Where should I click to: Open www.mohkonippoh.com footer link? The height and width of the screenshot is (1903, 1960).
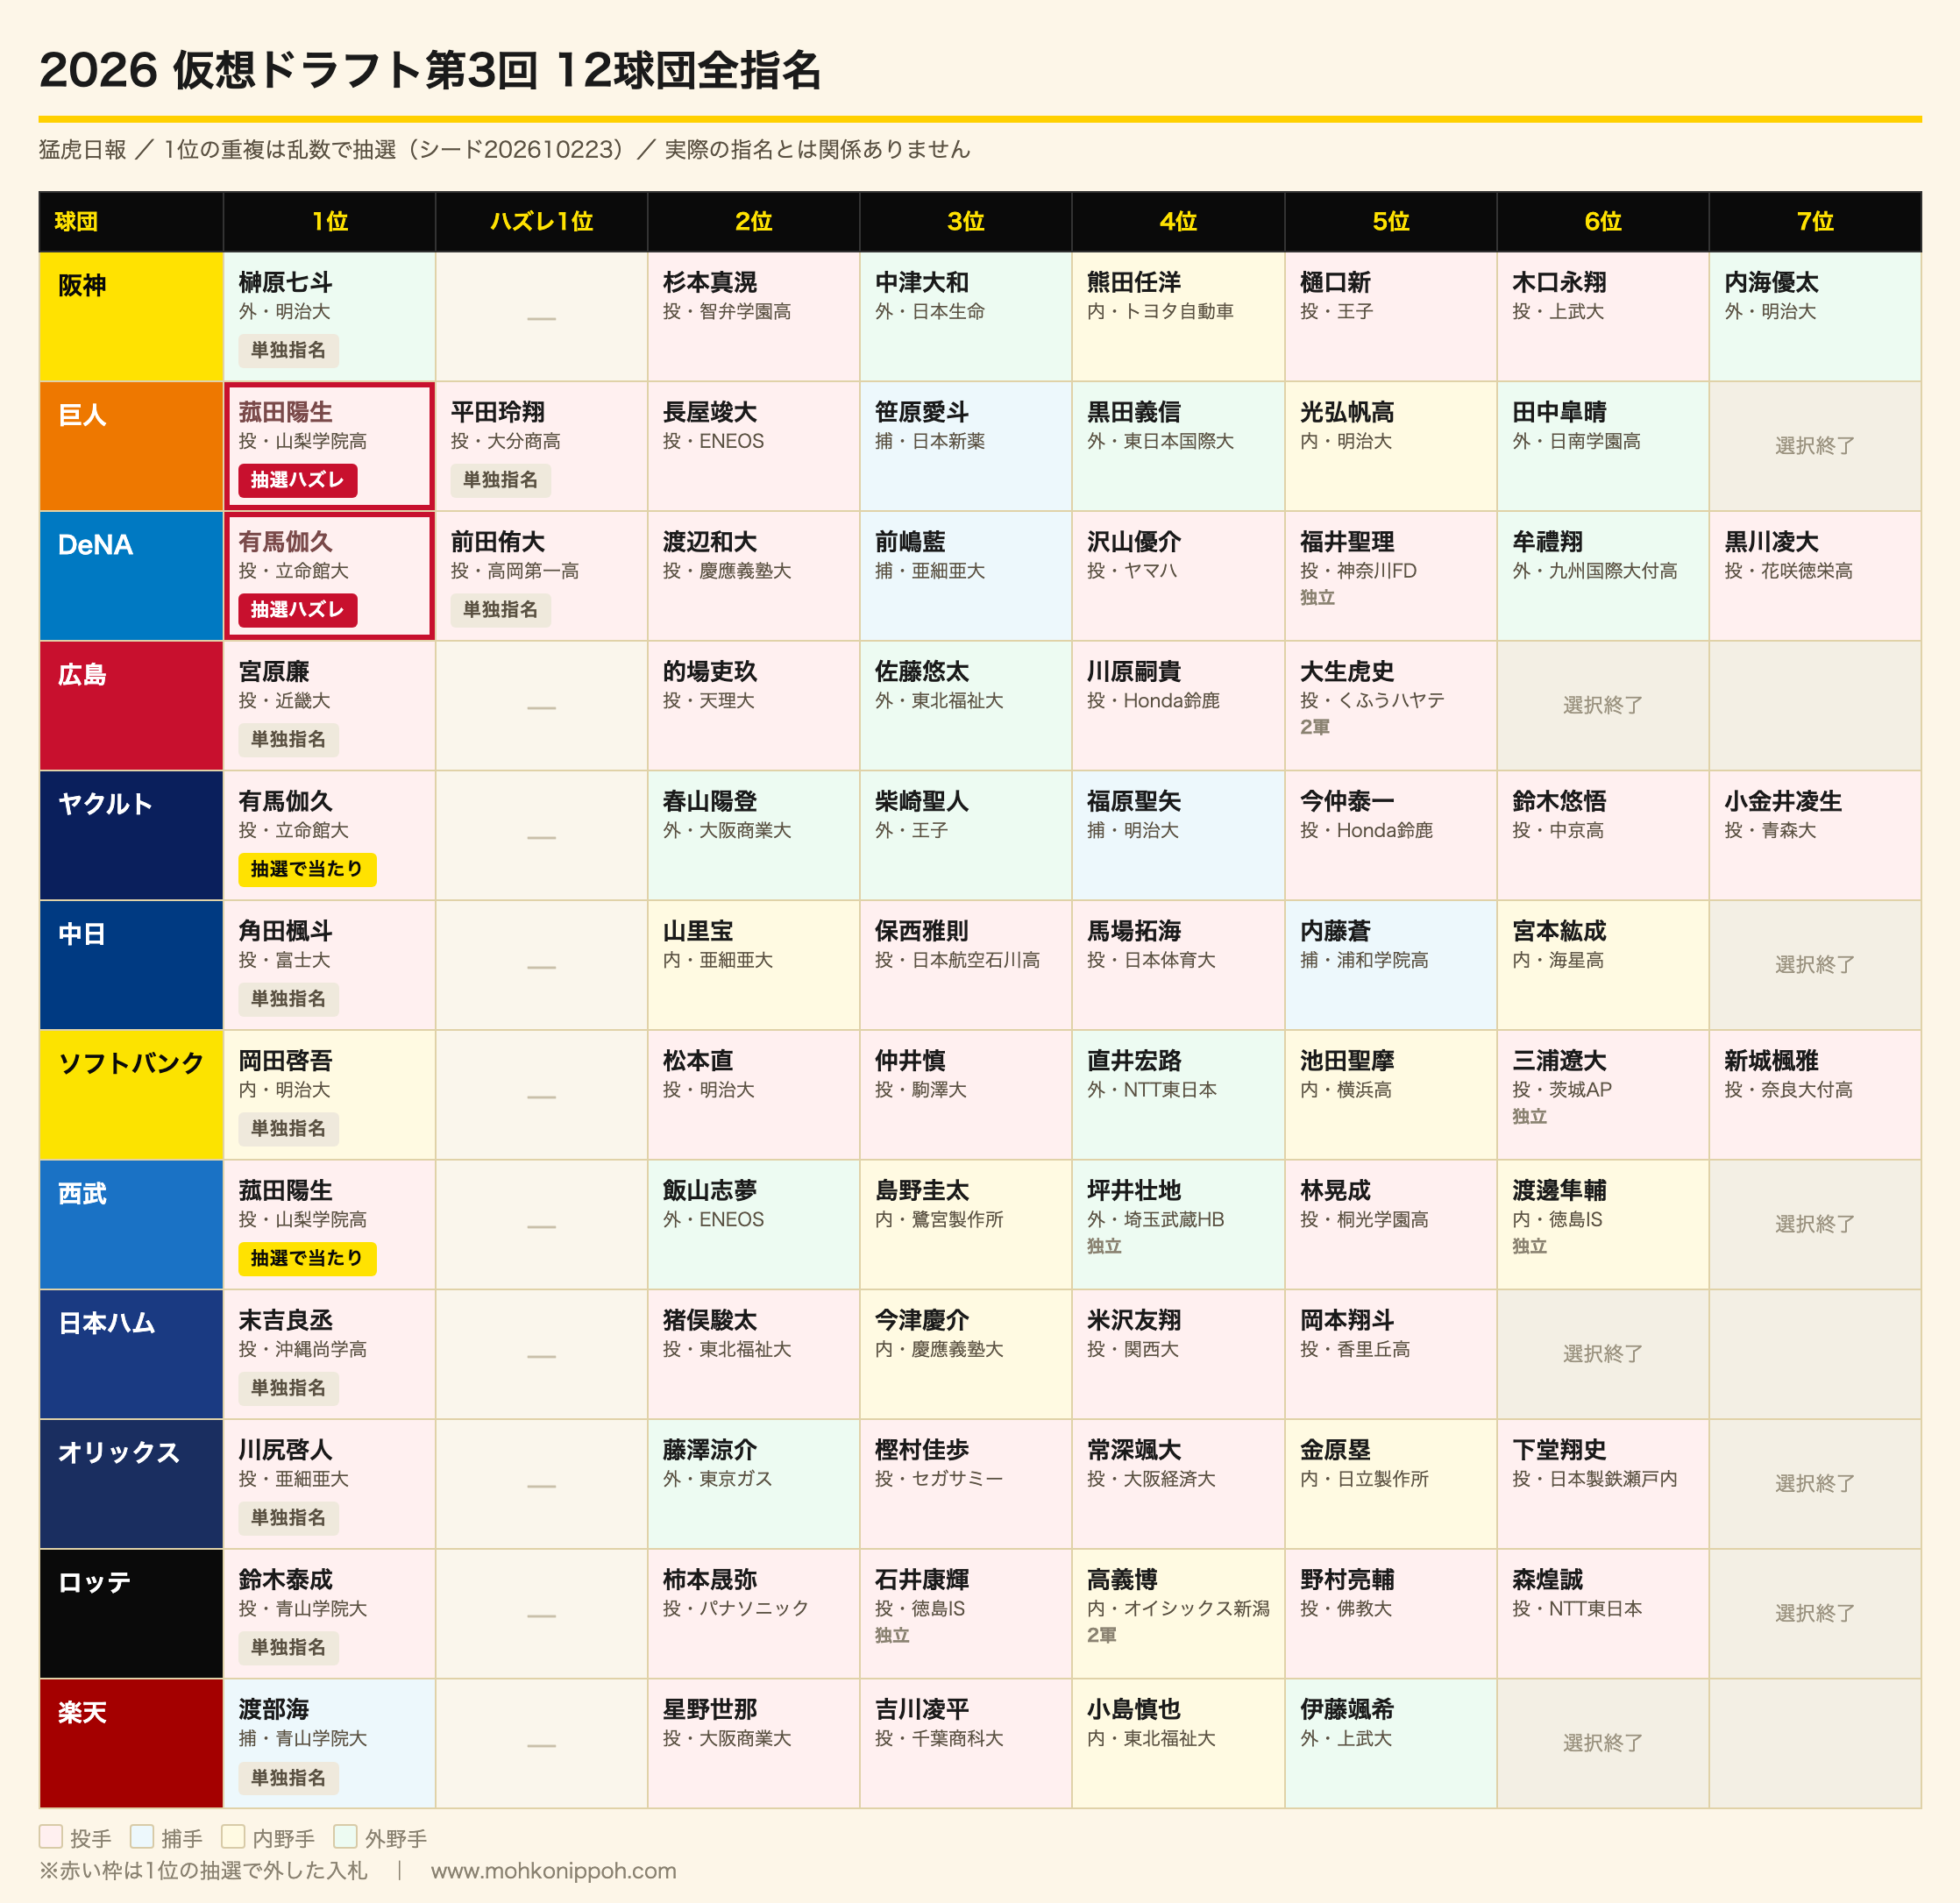(553, 1870)
